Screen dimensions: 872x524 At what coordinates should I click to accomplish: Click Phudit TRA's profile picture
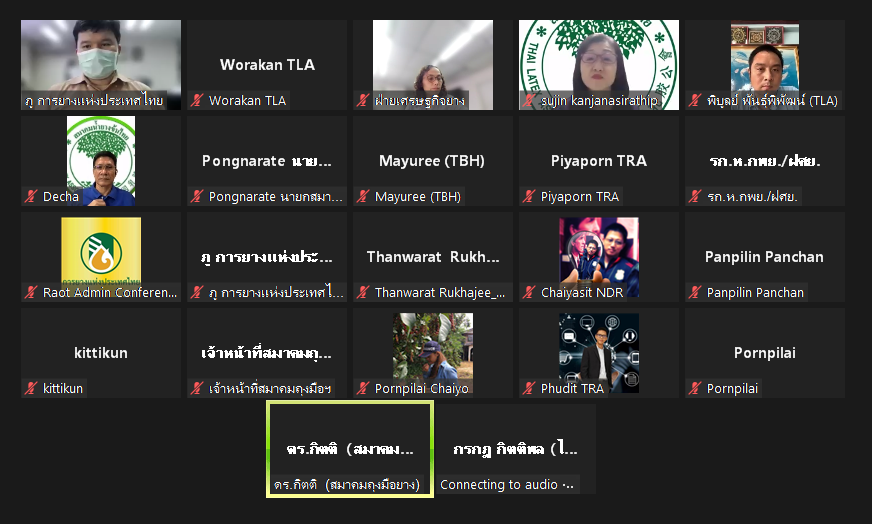pyautogui.click(x=598, y=353)
